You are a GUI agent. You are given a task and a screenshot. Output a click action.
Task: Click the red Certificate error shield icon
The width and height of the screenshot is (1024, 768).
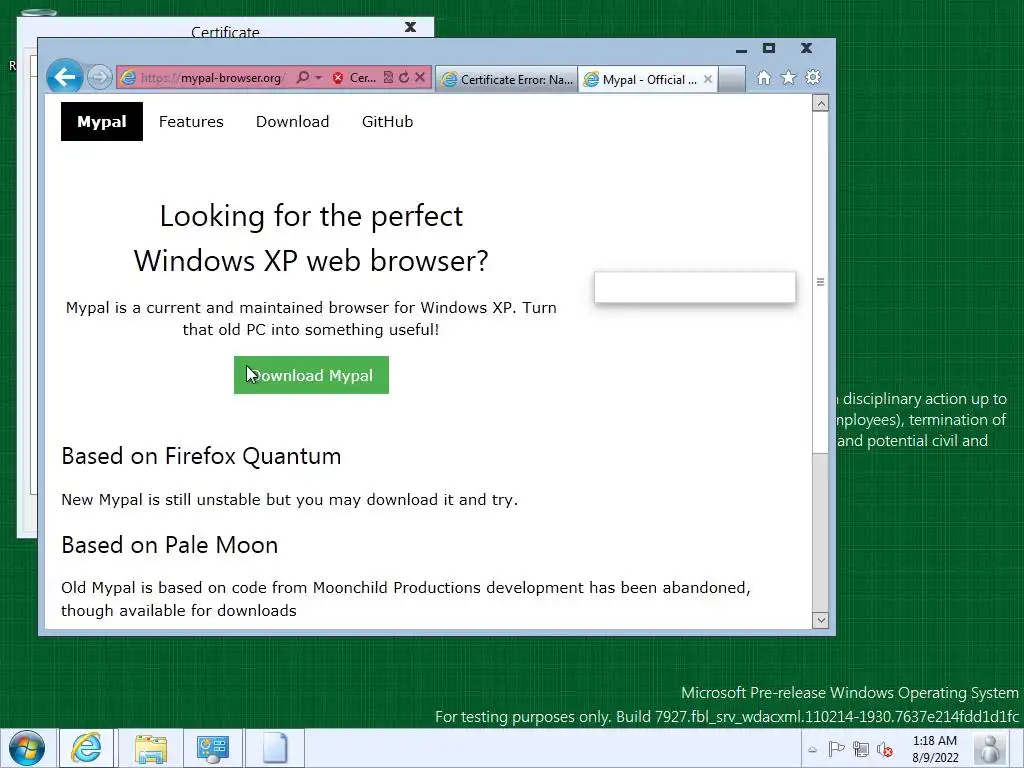[x=338, y=78]
